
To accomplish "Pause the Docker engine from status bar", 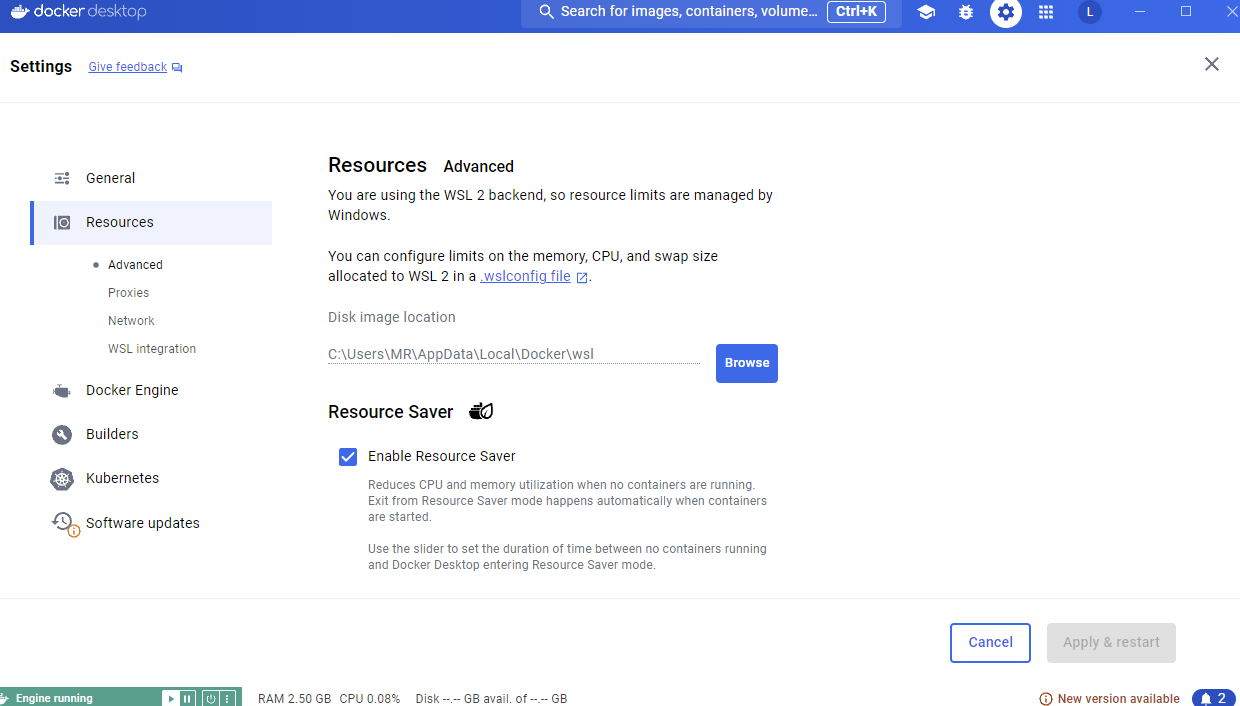I will pyautogui.click(x=187, y=698).
